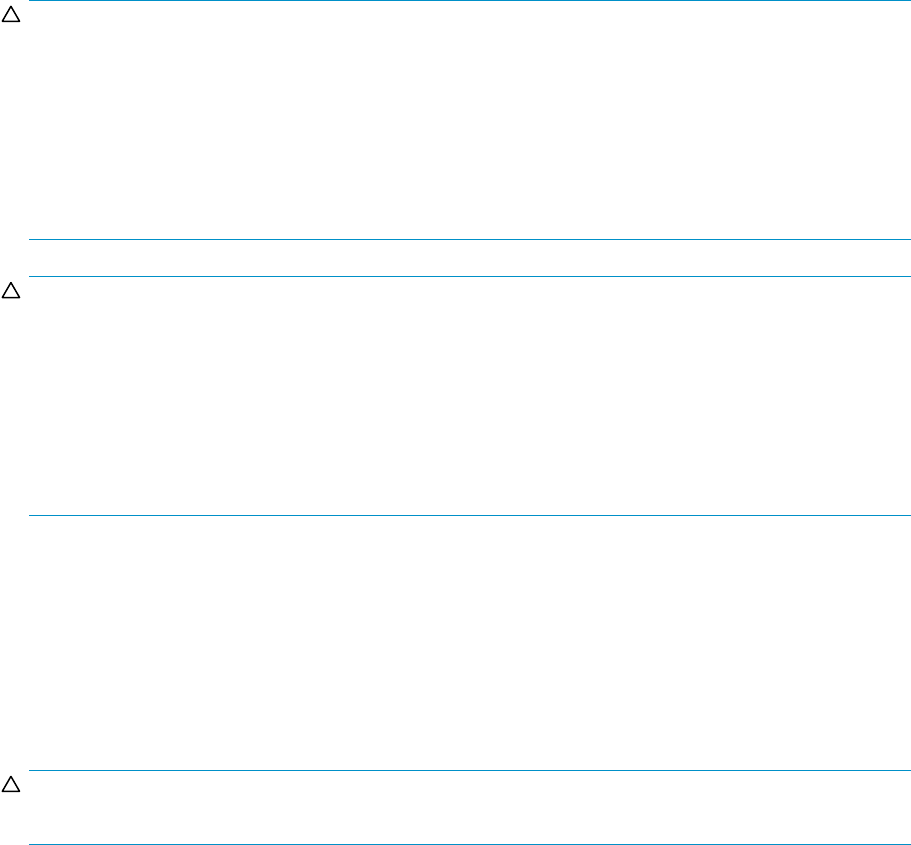The height and width of the screenshot is (845, 911).
Task: Click the blue rule closing the second caution box
Action: [469, 515]
